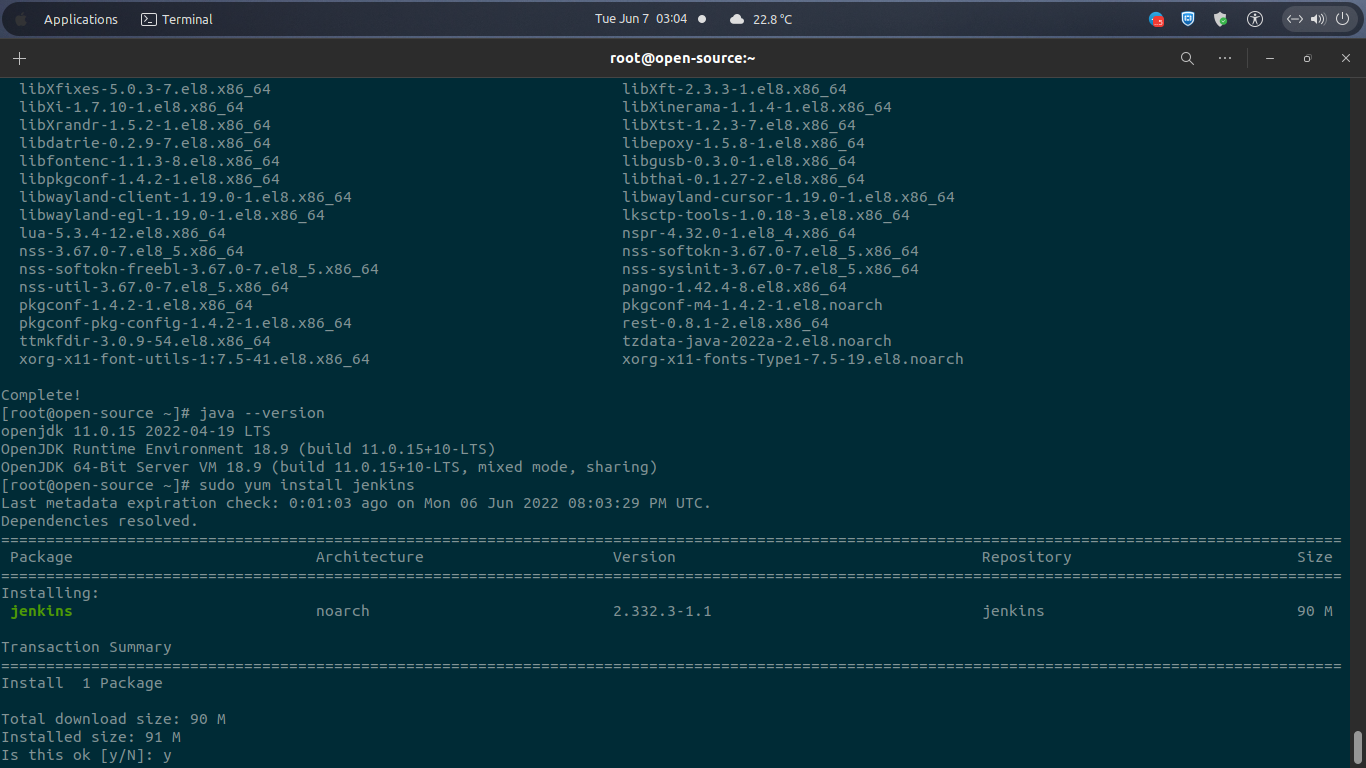Click the jenkins repository value in table
This screenshot has width=1366, height=768.
coord(1013,611)
